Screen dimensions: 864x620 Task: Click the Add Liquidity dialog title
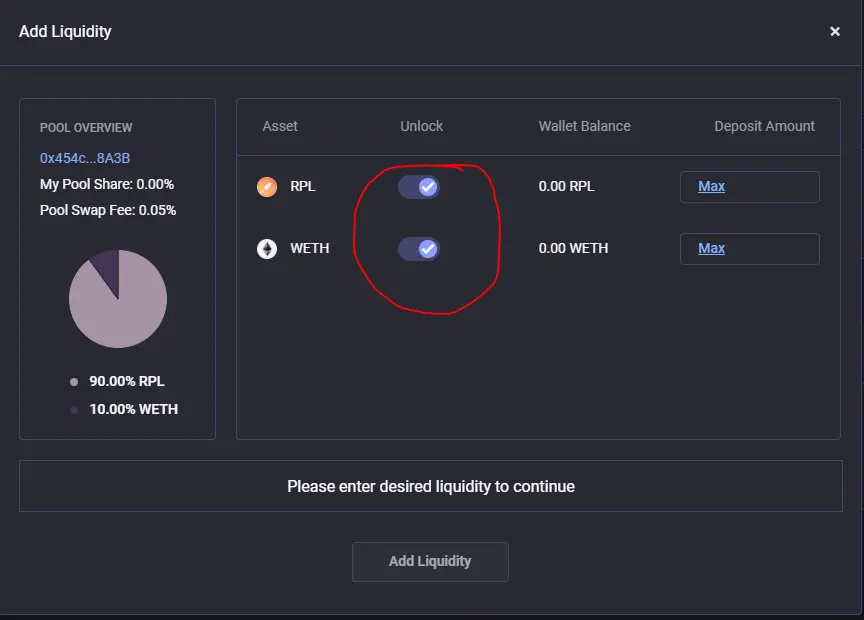(65, 31)
